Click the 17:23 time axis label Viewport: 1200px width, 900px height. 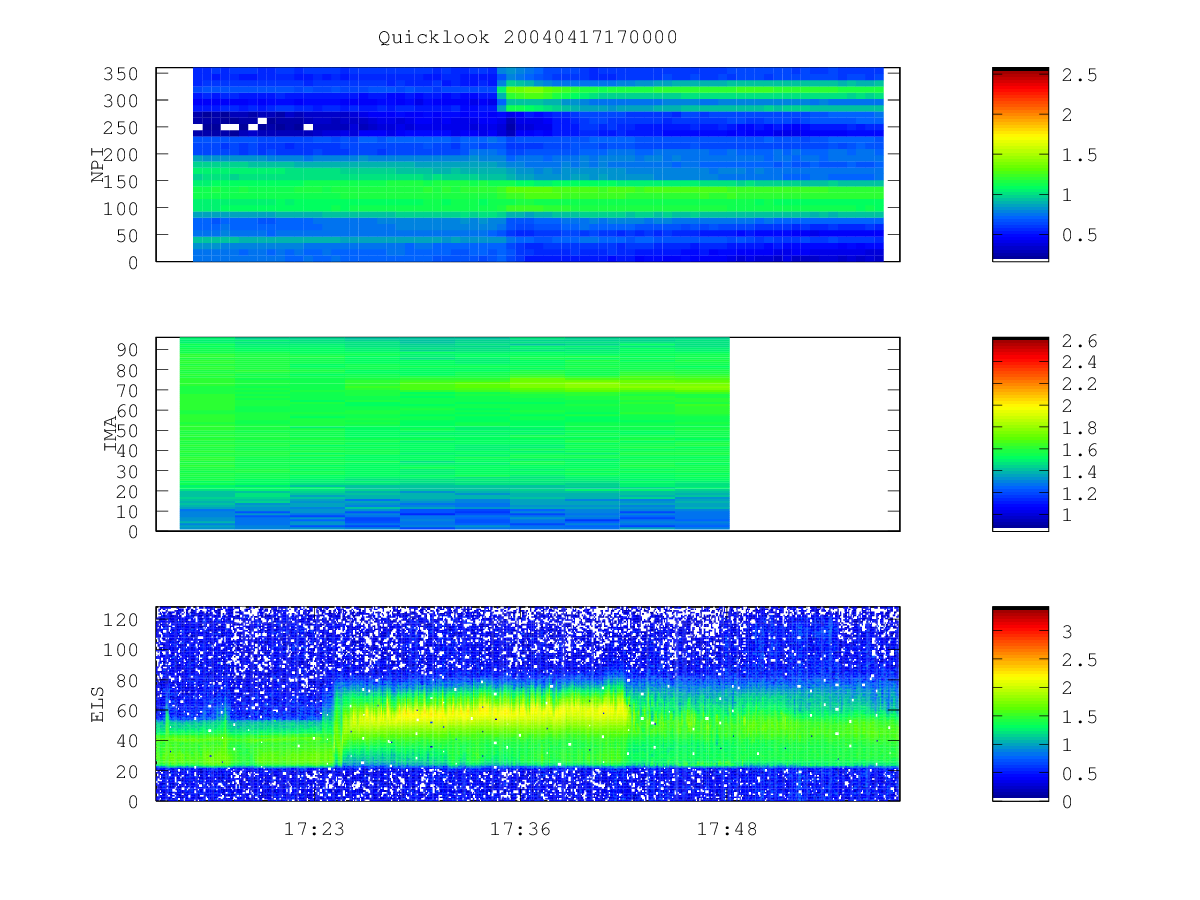click(314, 829)
